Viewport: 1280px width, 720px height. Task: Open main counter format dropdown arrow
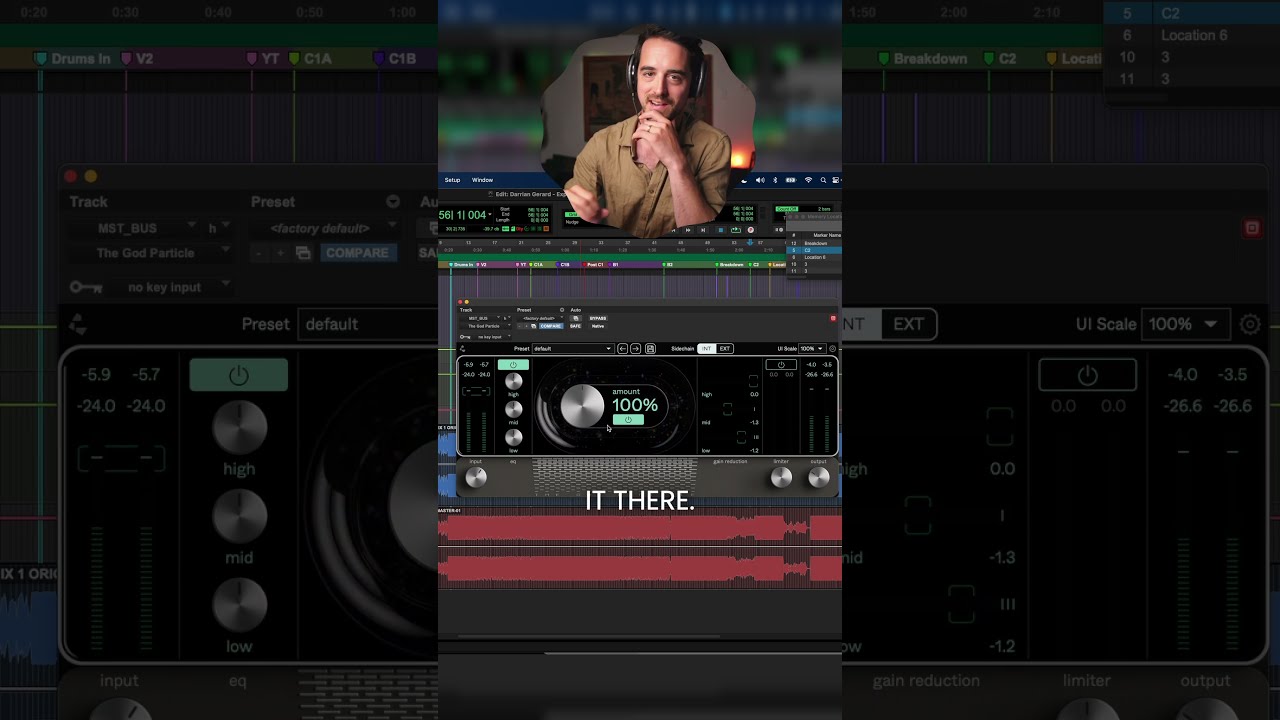coord(490,214)
